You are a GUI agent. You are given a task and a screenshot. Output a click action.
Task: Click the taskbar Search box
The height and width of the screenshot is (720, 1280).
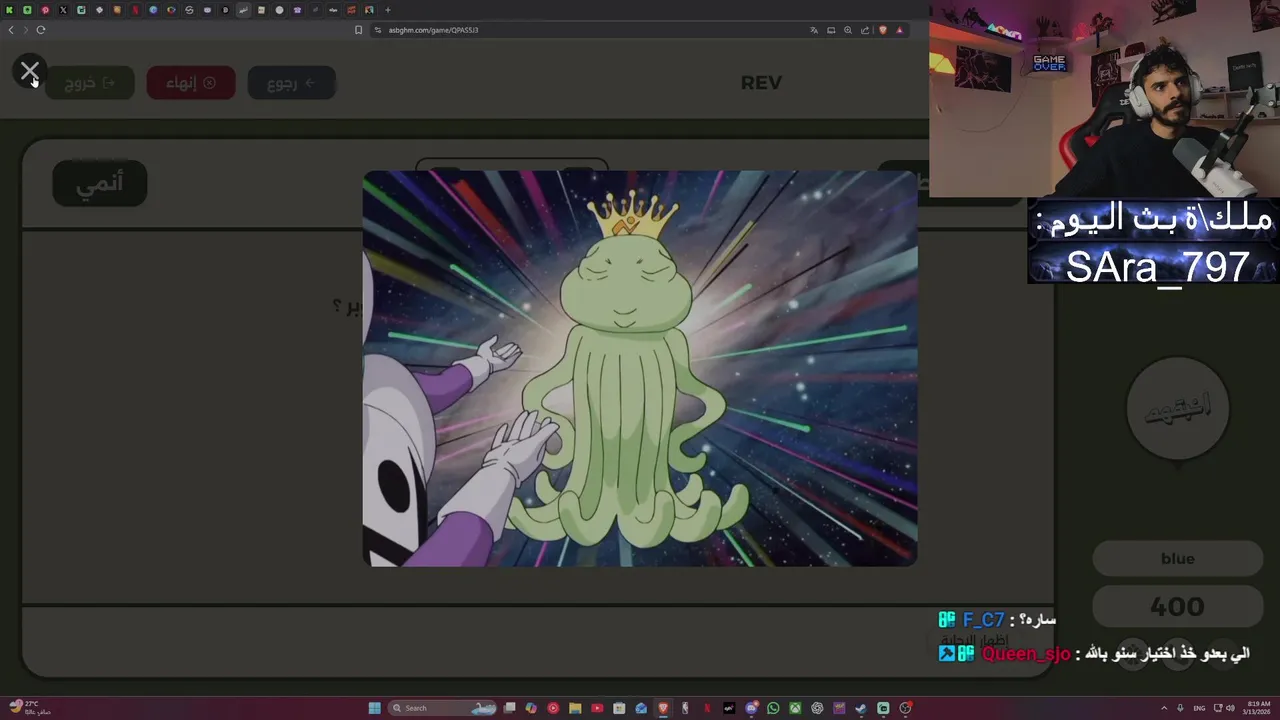coord(443,708)
